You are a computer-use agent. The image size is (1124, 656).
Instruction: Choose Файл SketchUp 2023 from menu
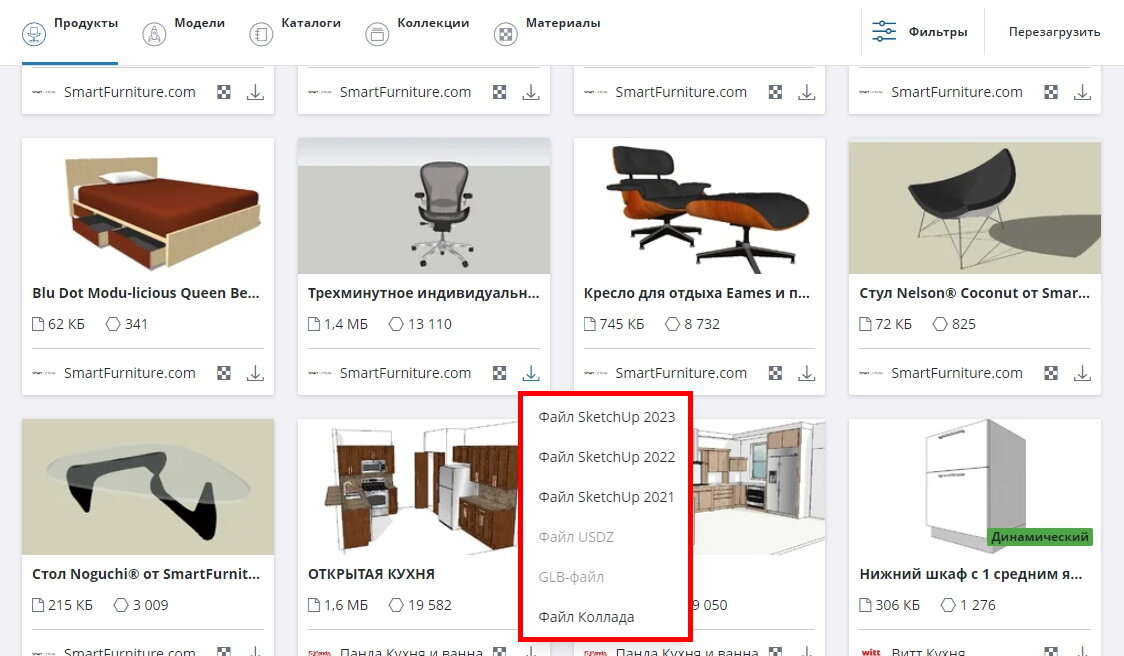tap(606, 417)
